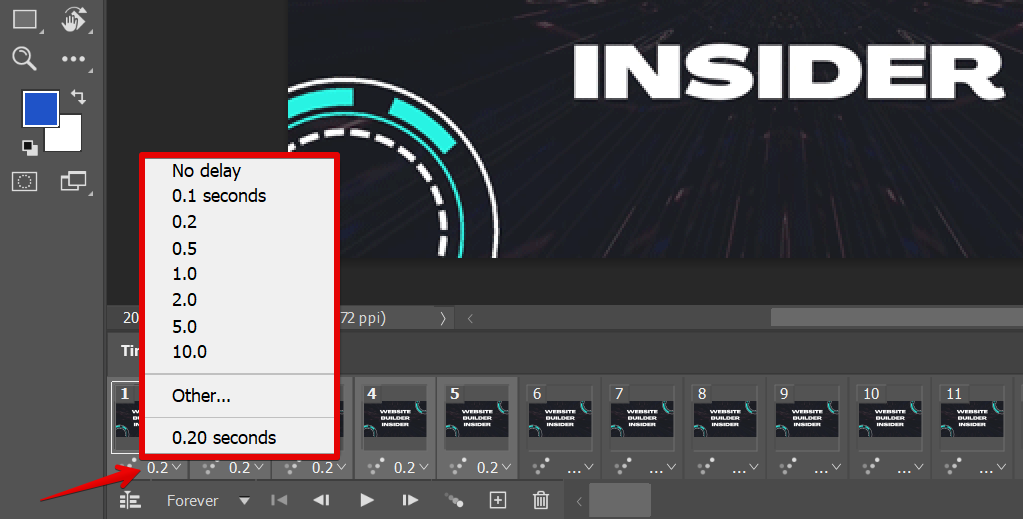1023x519 pixels.
Task: Open the Forever looping options dropdown
Action: click(244, 501)
